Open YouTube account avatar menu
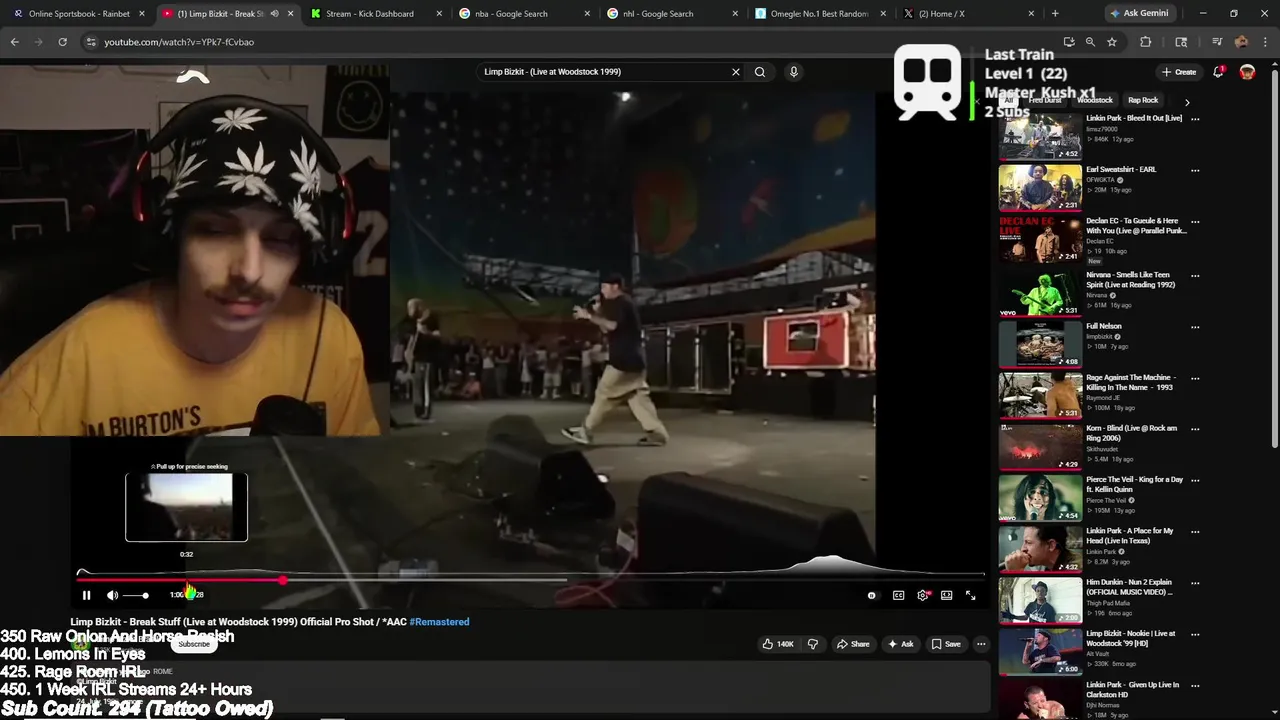 click(x=1247, y=72)
